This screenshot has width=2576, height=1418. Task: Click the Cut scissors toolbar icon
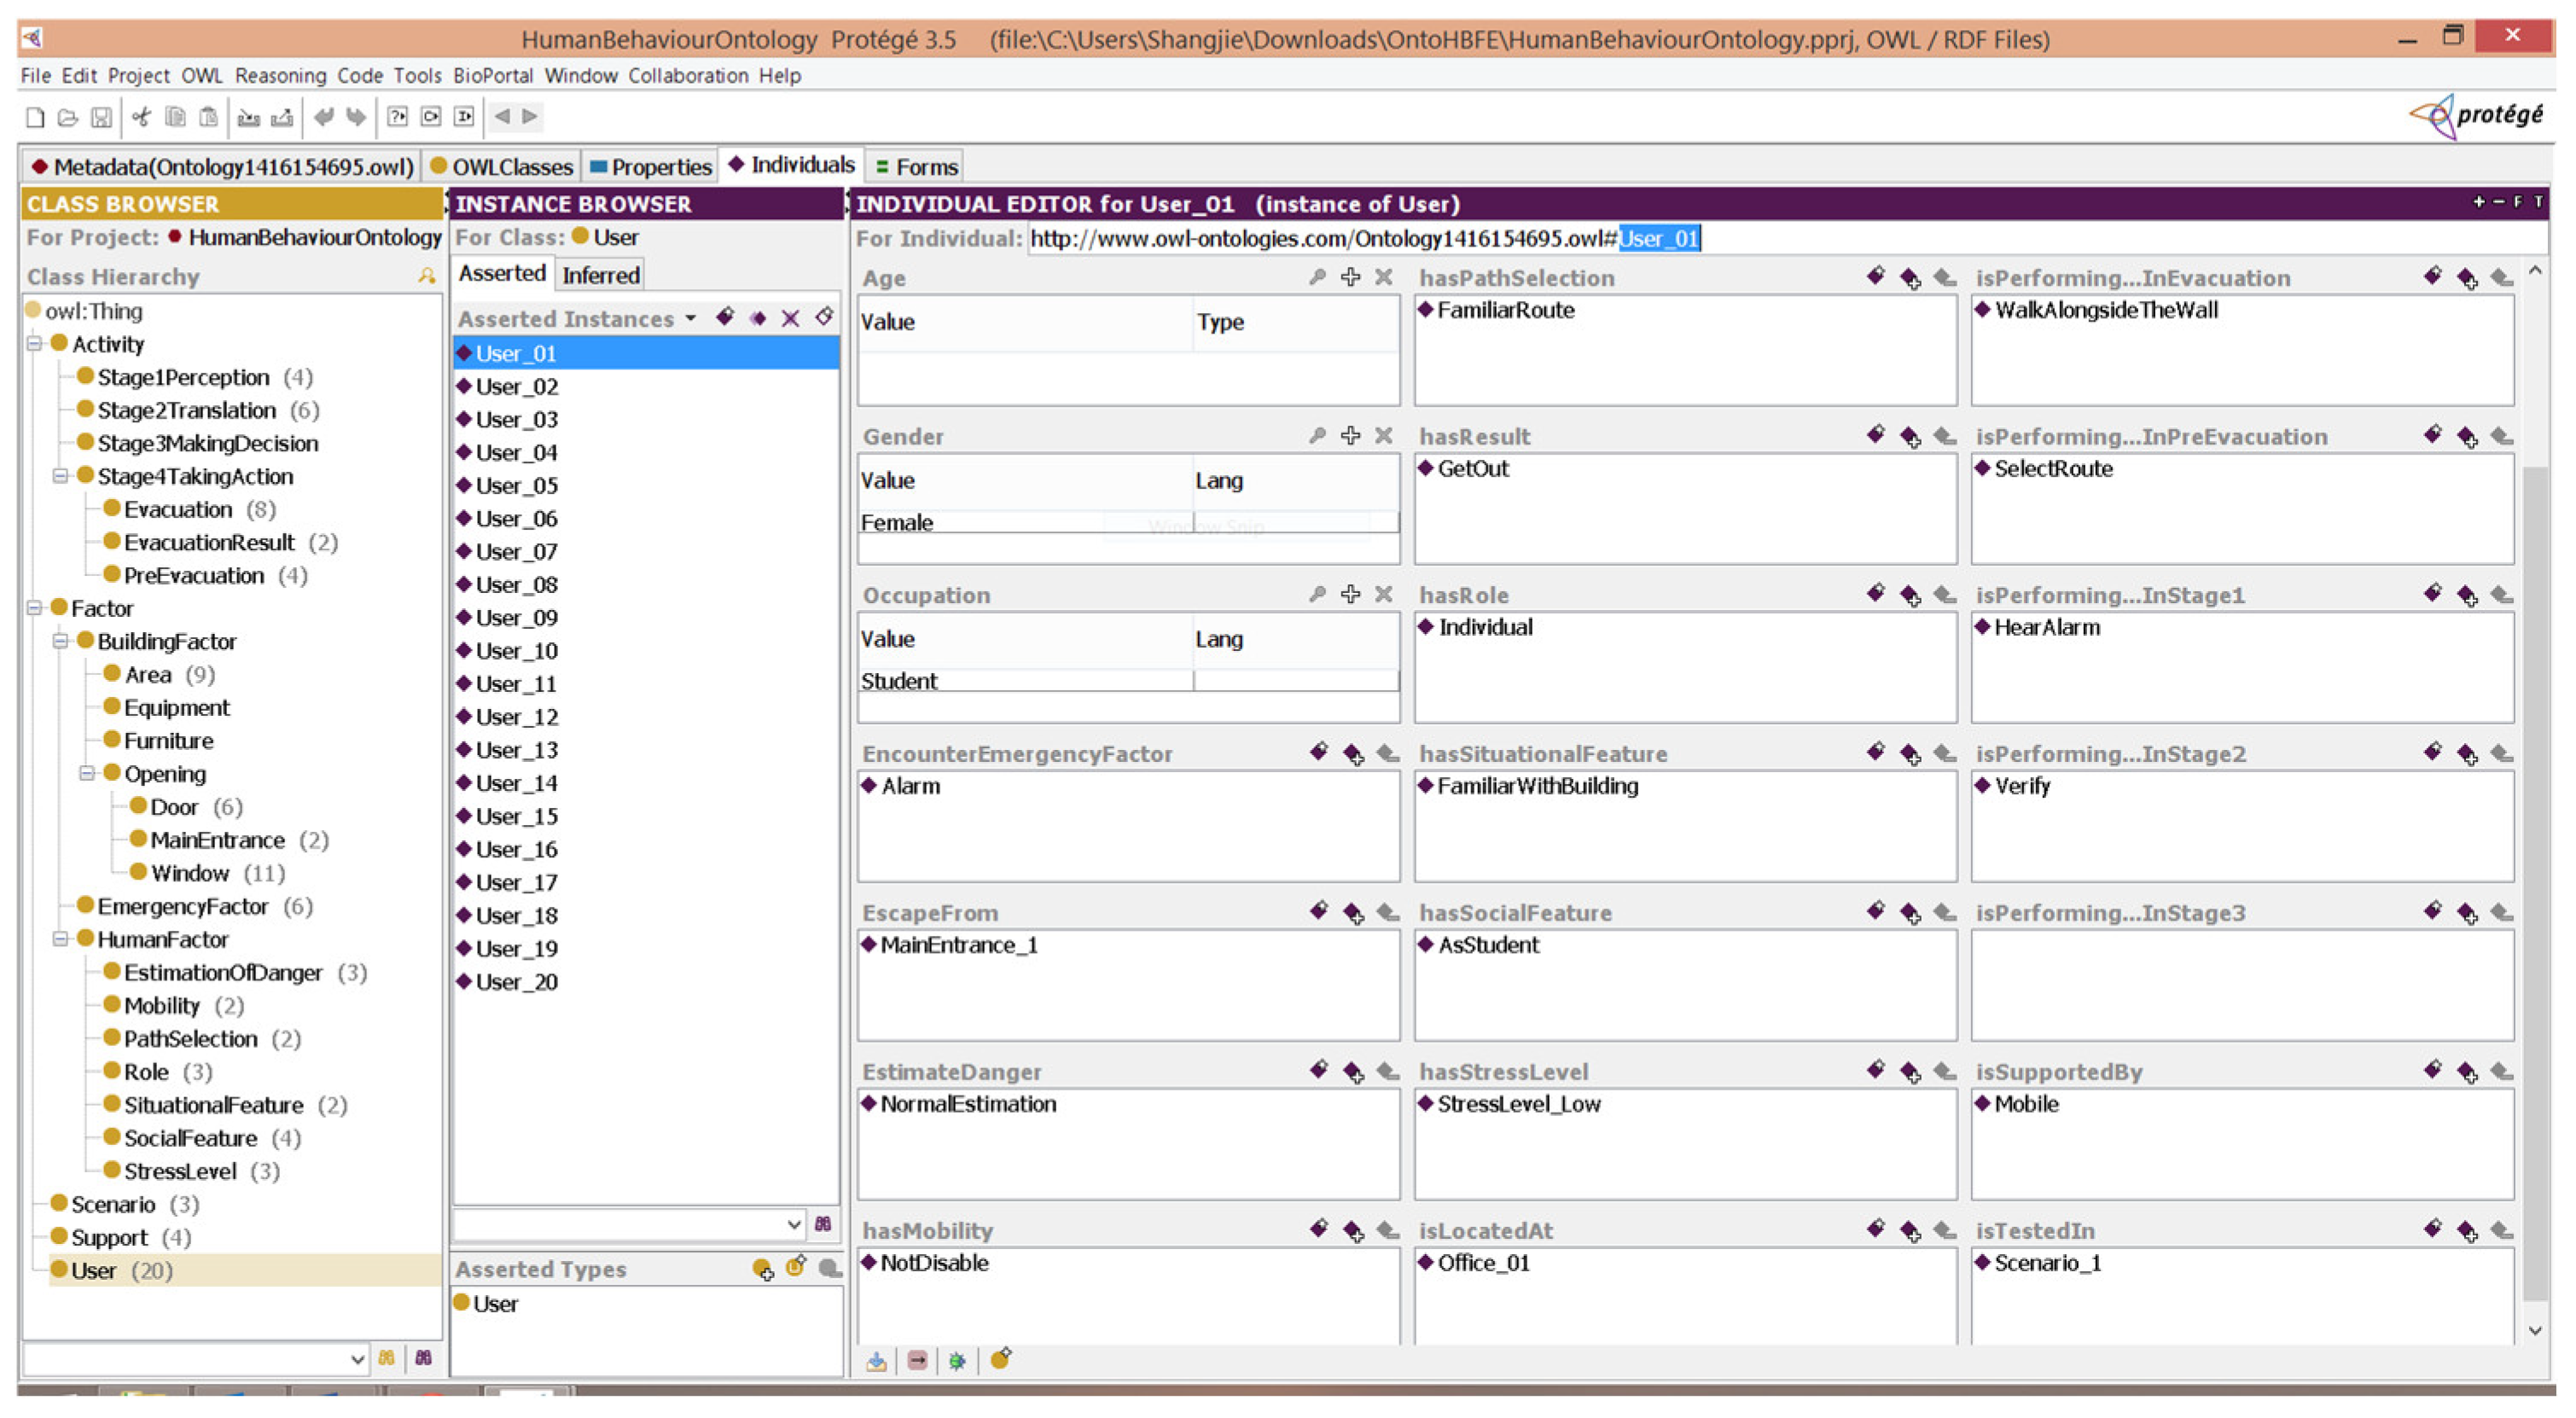(141, 117)
